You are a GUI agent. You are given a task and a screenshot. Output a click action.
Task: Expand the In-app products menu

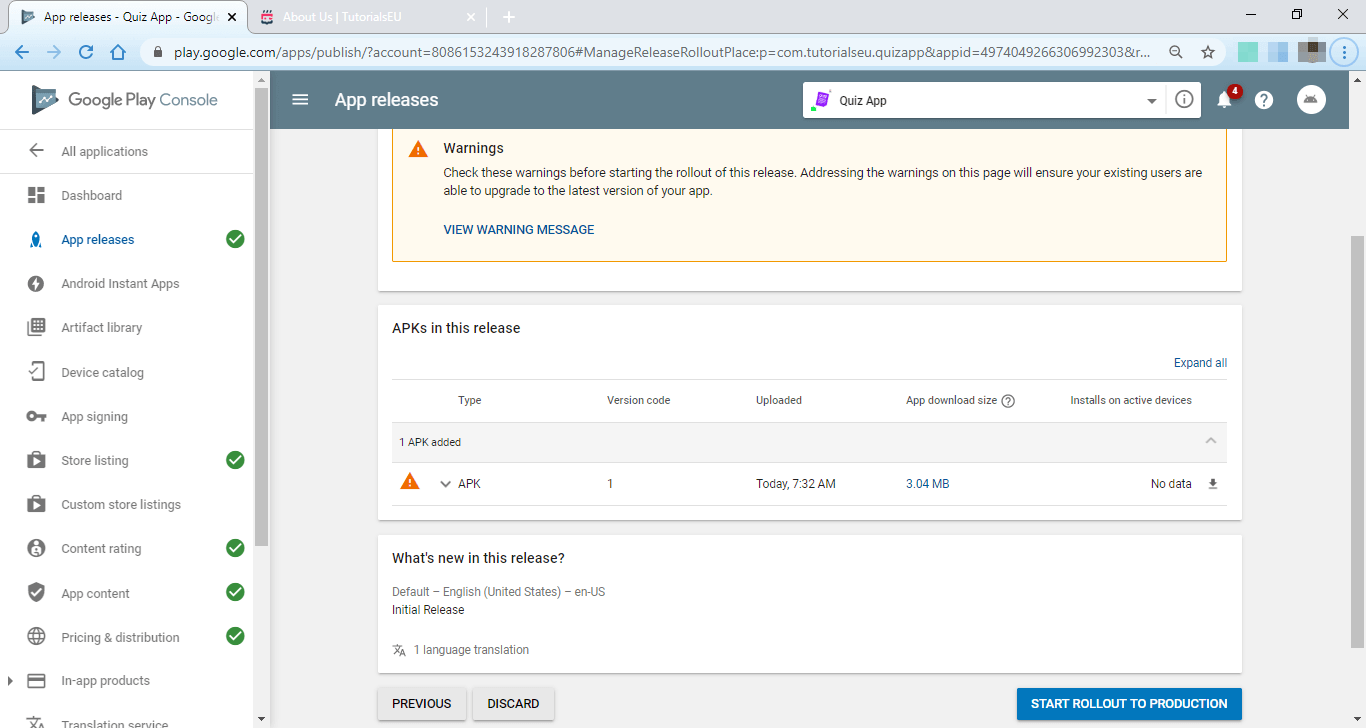tap(11, 681)
